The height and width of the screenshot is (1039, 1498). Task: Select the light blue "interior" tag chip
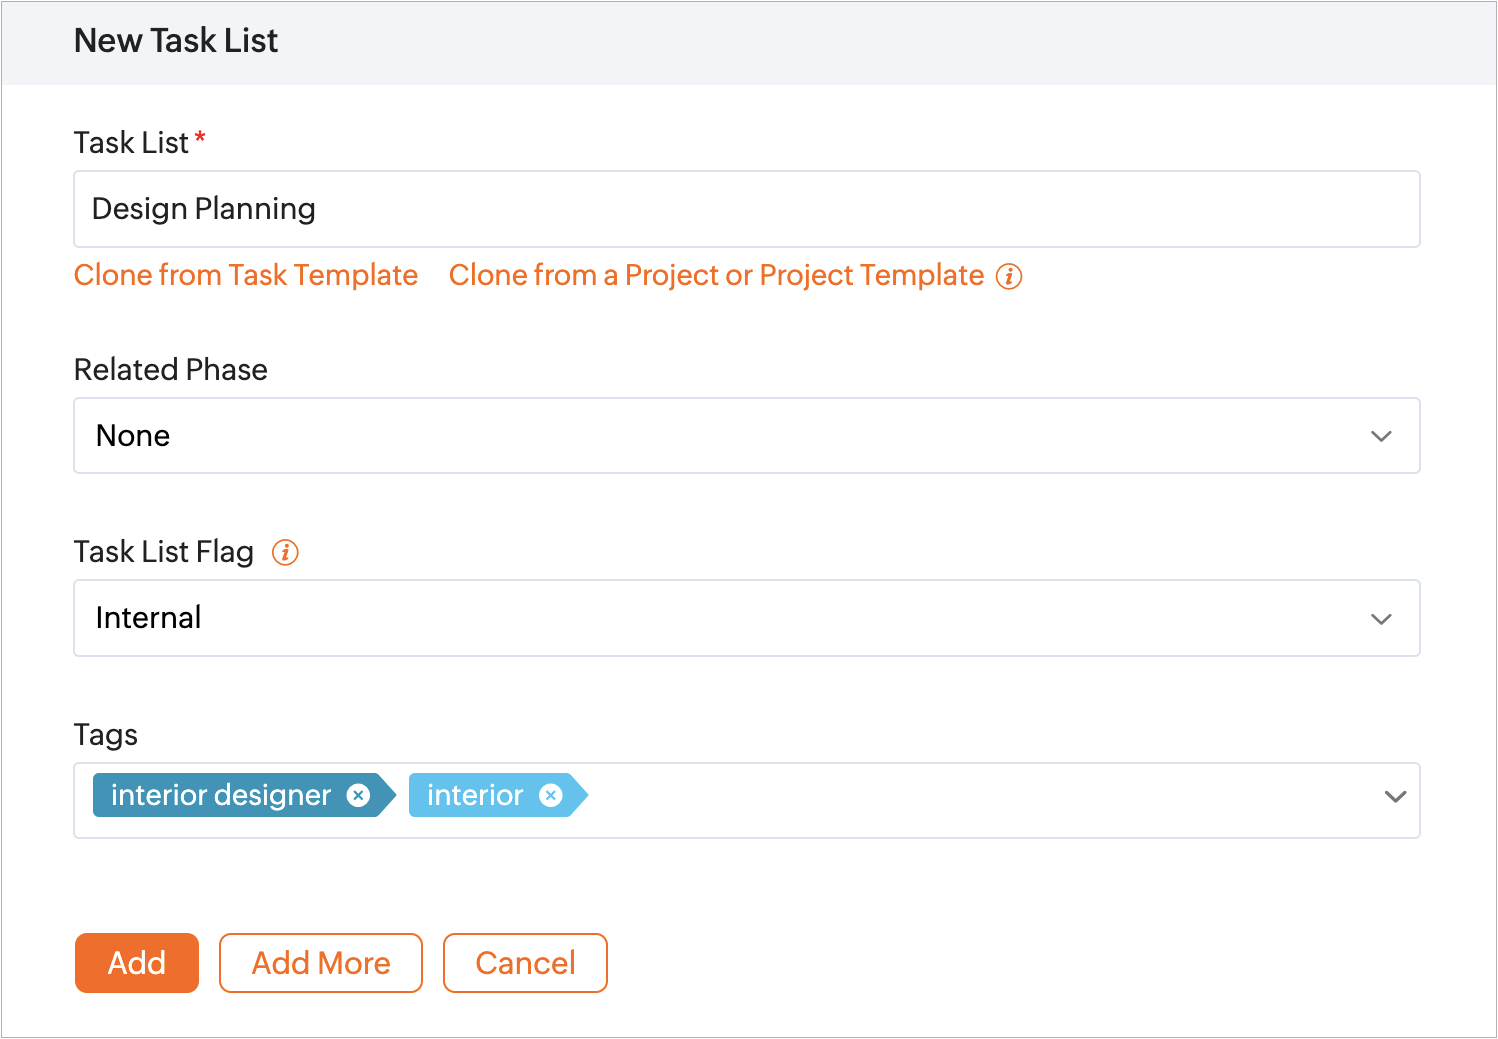pyautogui.click(x=474, y=795)
